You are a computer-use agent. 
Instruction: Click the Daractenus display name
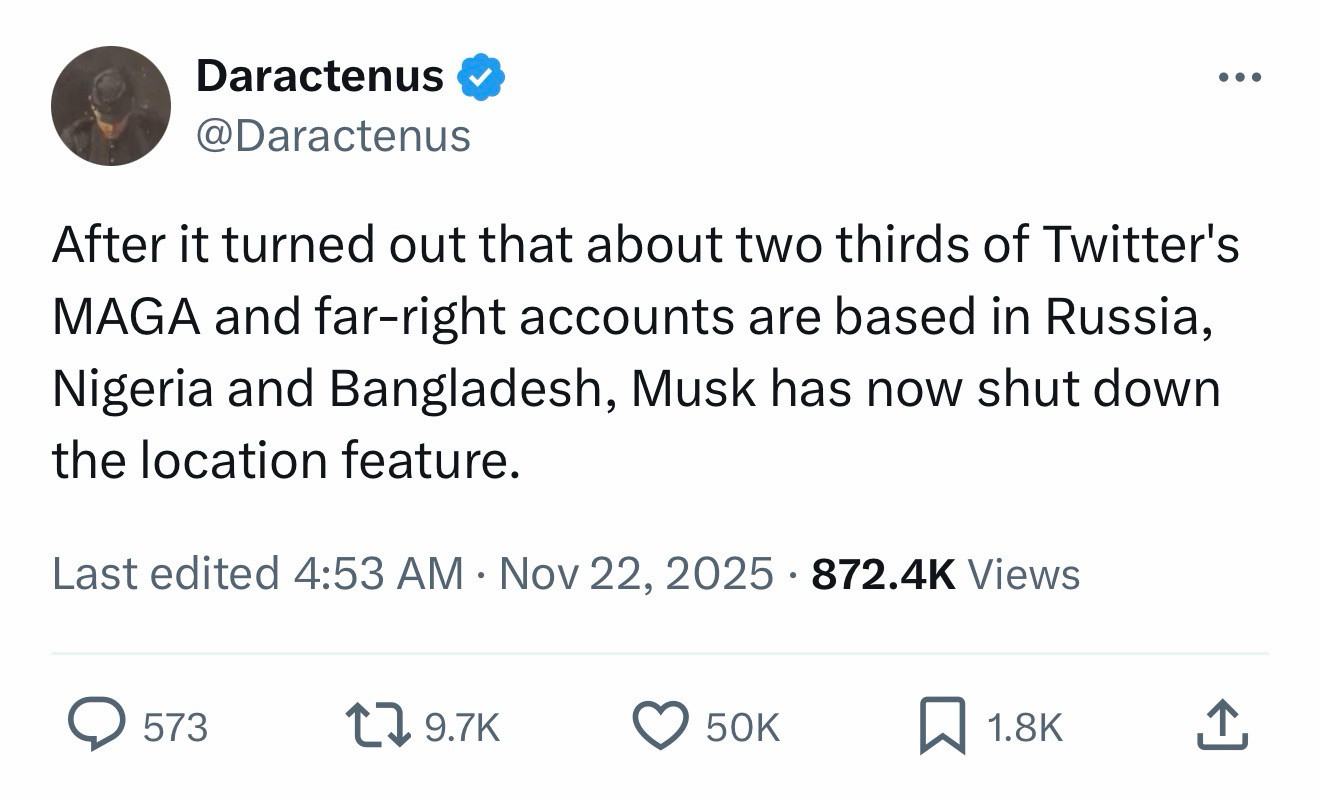[x=320, y=76]
